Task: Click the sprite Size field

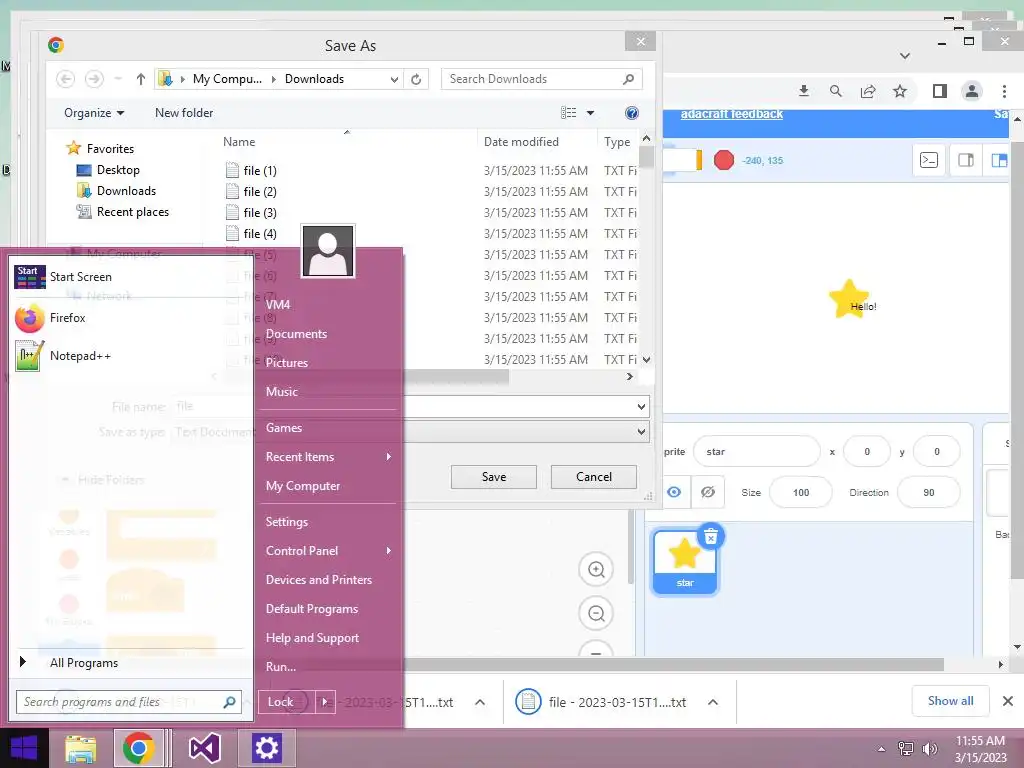Action: pyautogui.click(x=801, y=492)
